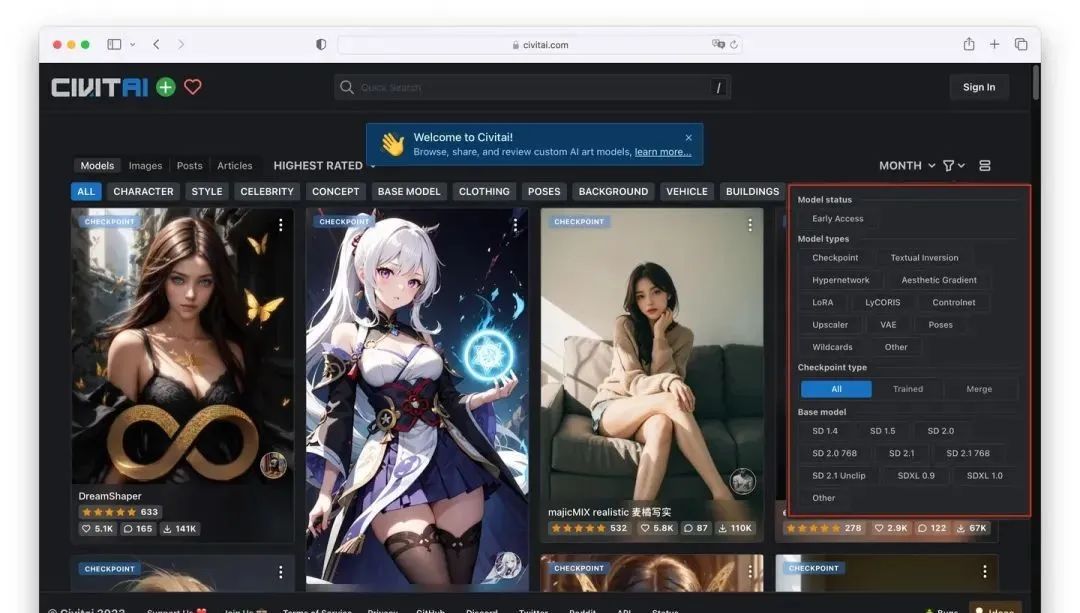Select the BACKGROUND category tag
The image size is (1080, 613).
(x=613, y=191)
